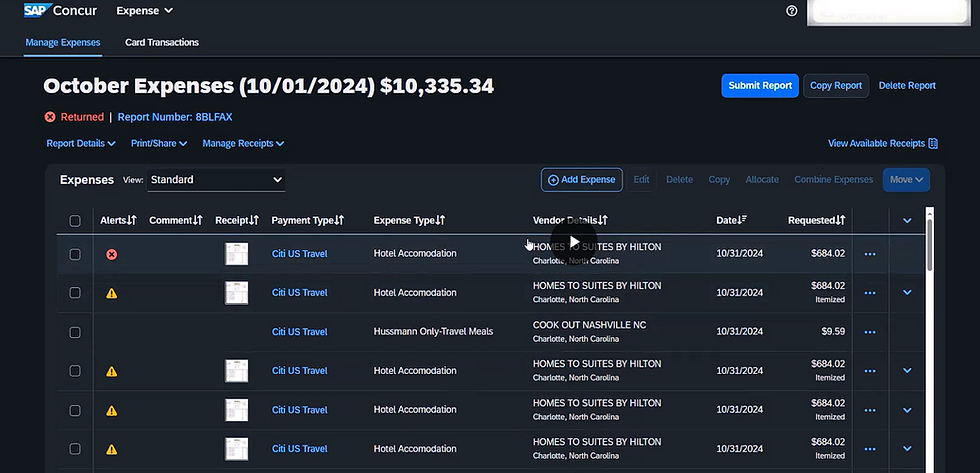
Task: Click the Allocate toolbar button
Action: (x=762, y=180)
